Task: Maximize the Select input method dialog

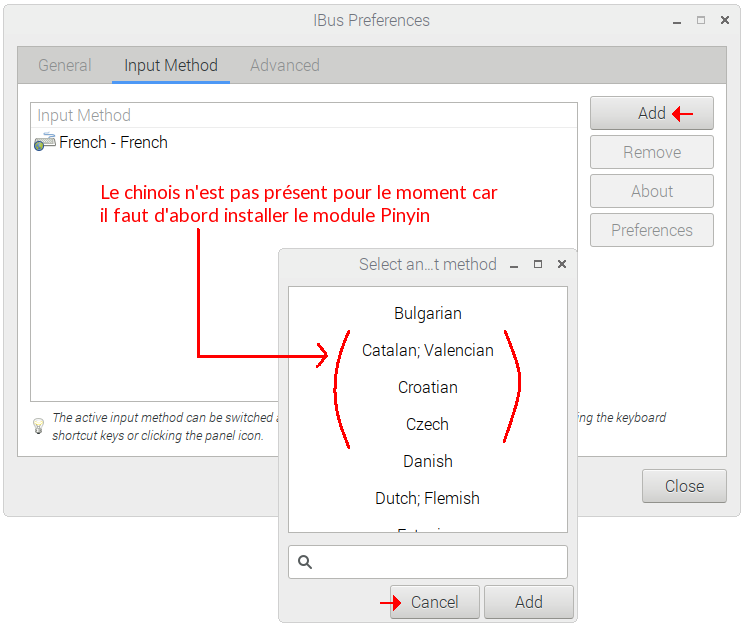Action: [538, 264]
